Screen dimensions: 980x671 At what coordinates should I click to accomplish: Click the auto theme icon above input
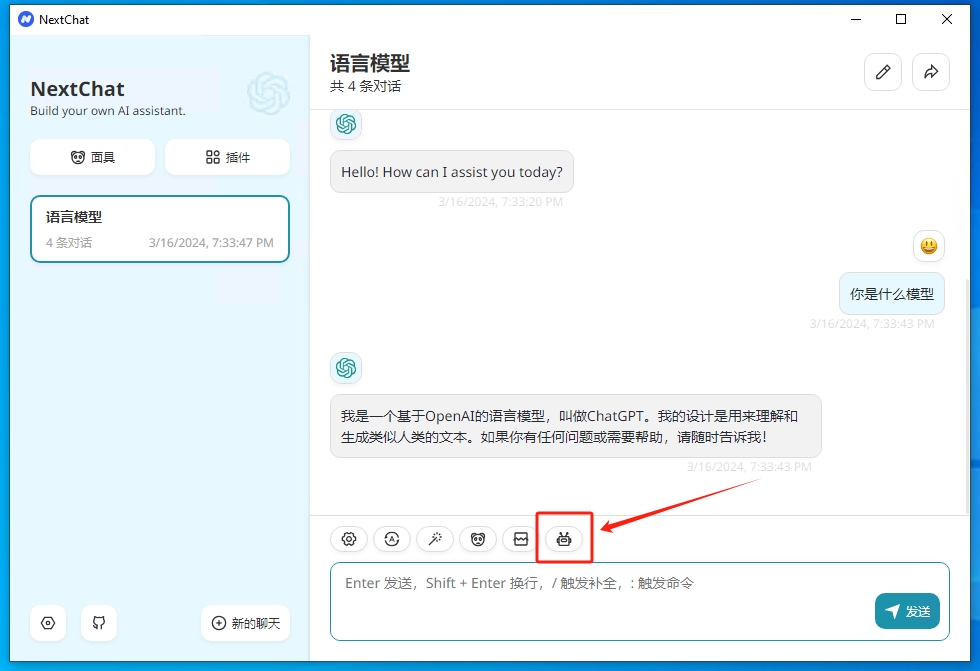click(392, 539)
